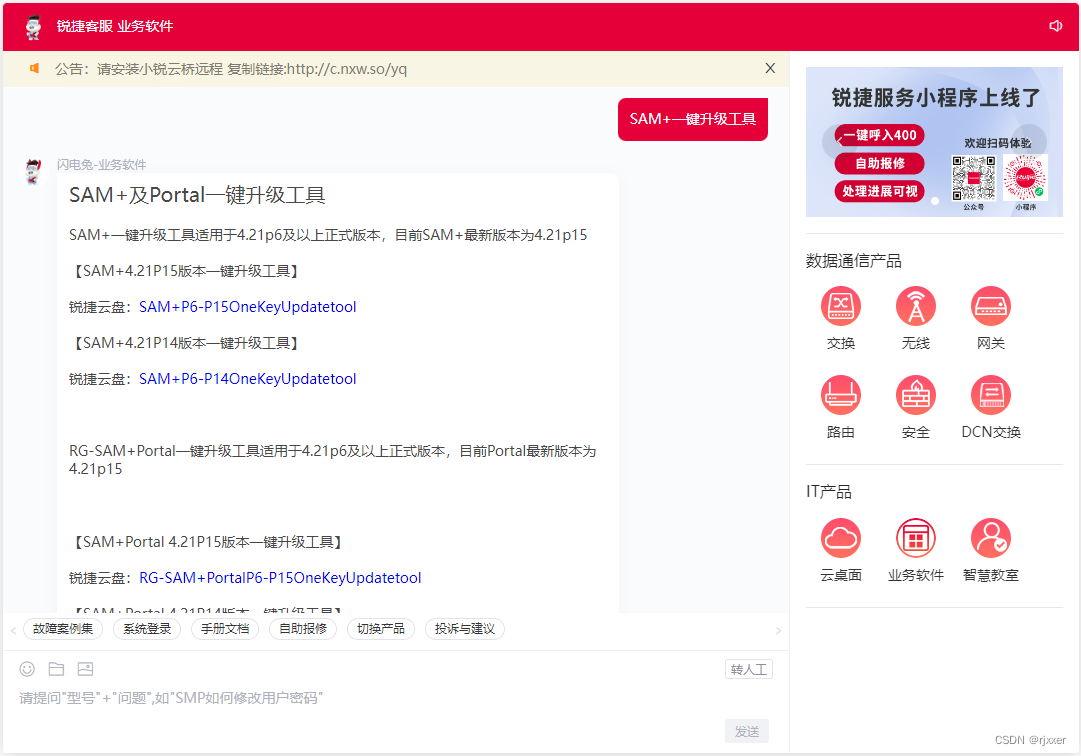Click the 锐捷服务小程序 promotional banner
This screenshot has height=756, width=1081.
pyautogui.click(x=934, y=142)
